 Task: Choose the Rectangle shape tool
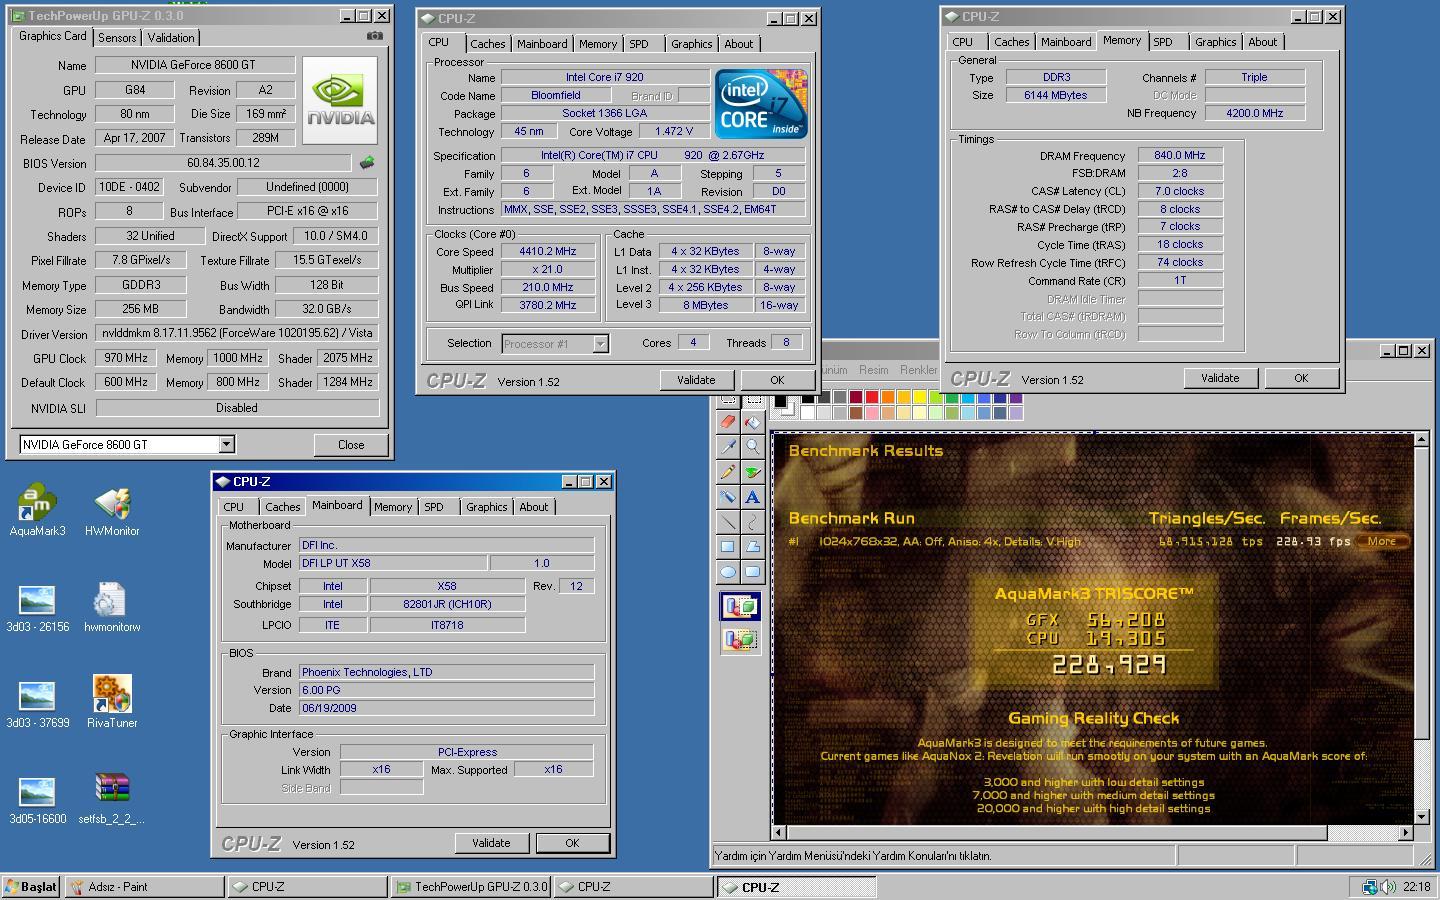[728, 547]
